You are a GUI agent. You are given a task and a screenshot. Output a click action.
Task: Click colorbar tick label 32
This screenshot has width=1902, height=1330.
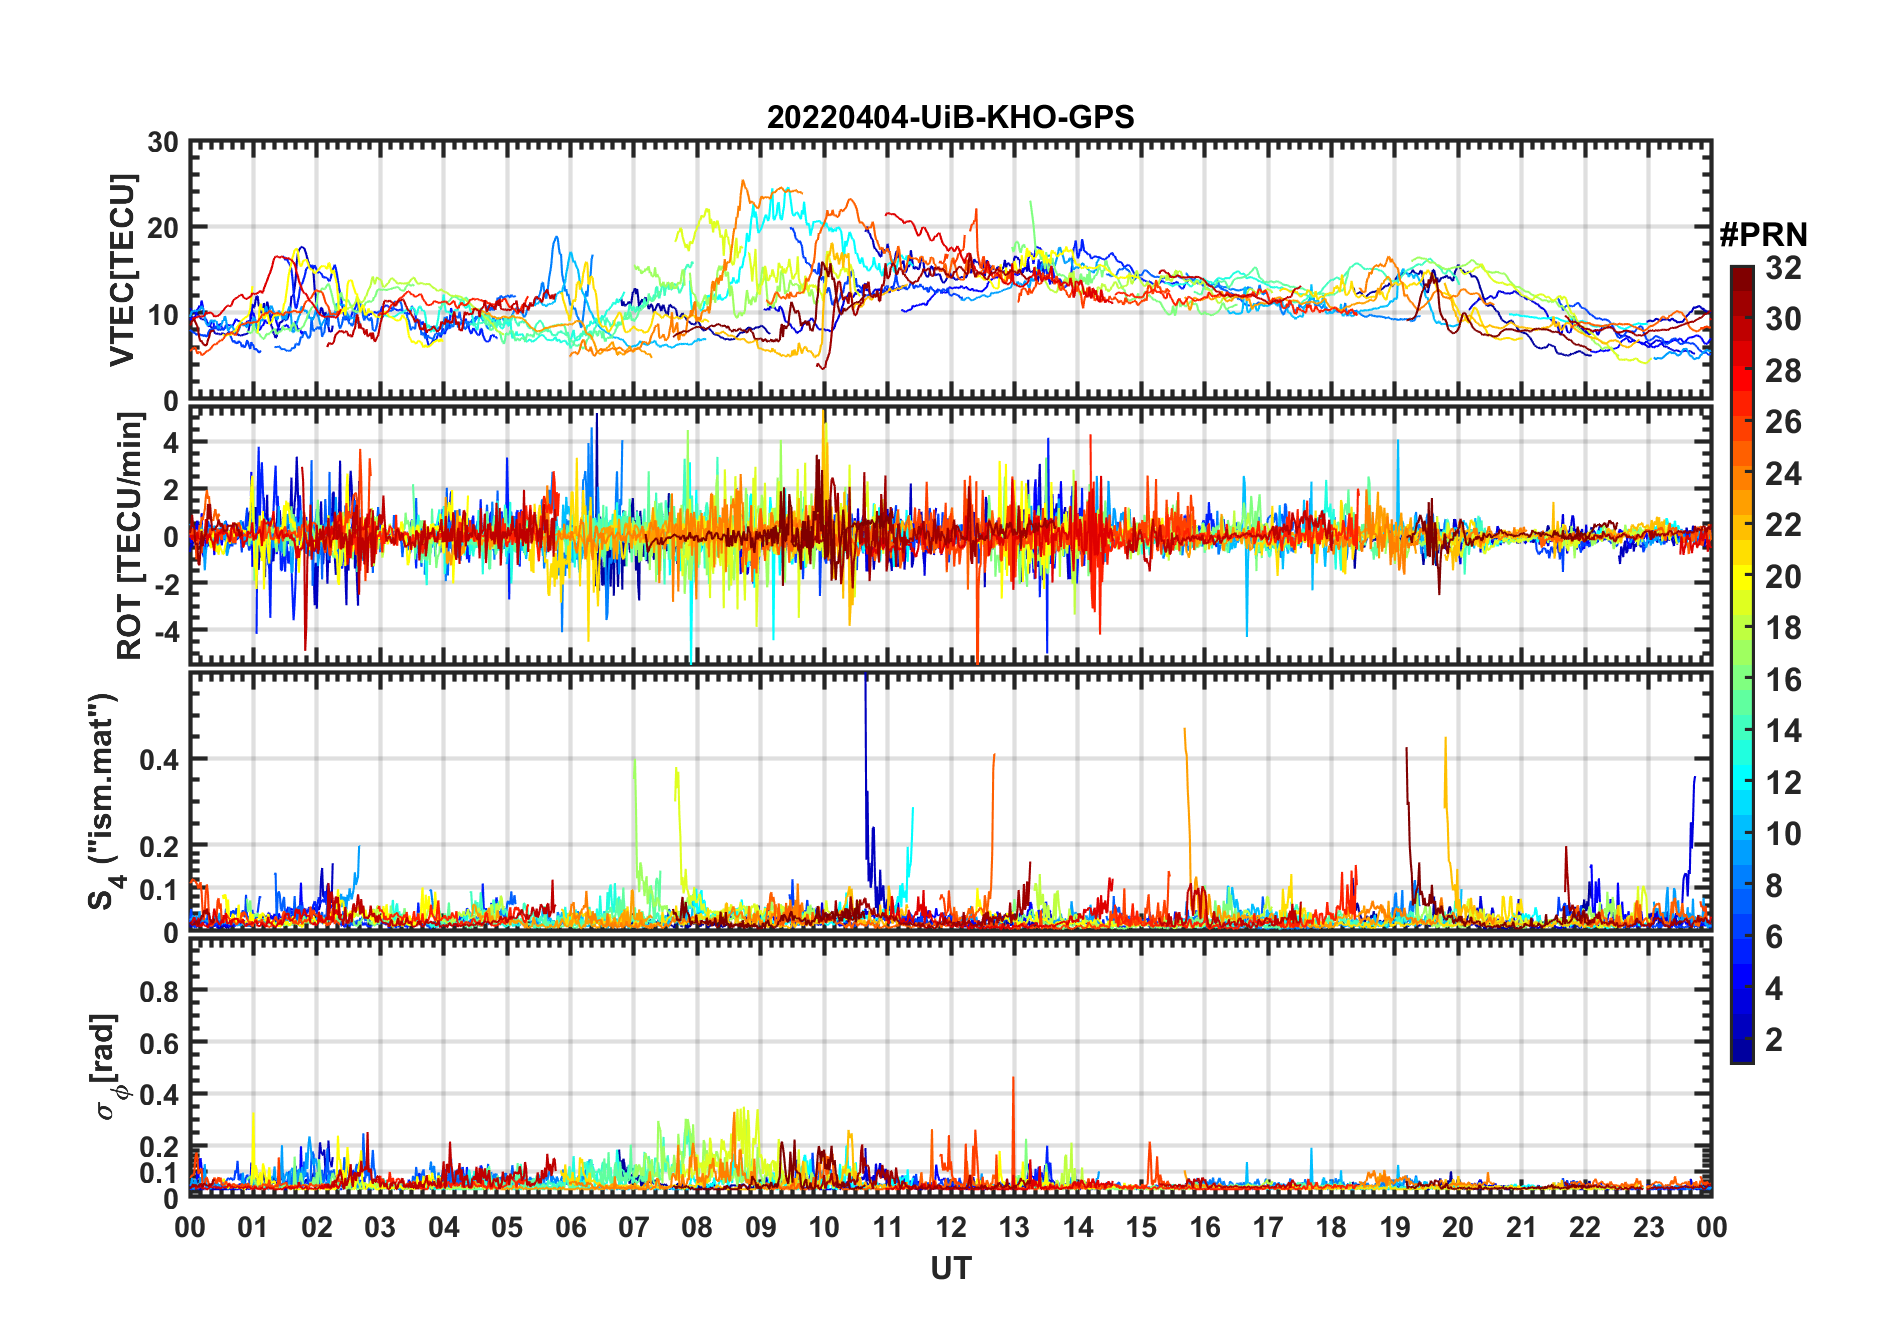tap(1783, 268)
